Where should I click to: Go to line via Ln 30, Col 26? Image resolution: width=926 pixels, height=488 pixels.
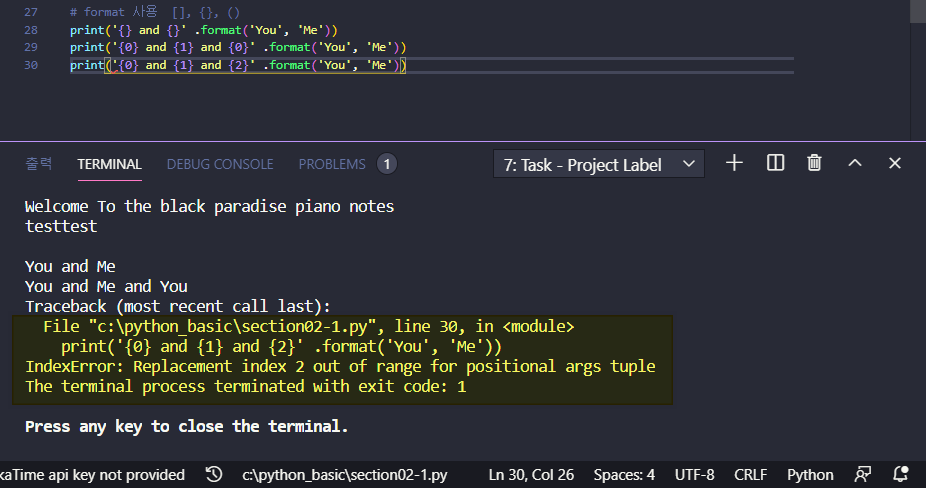tap(531, 475)
